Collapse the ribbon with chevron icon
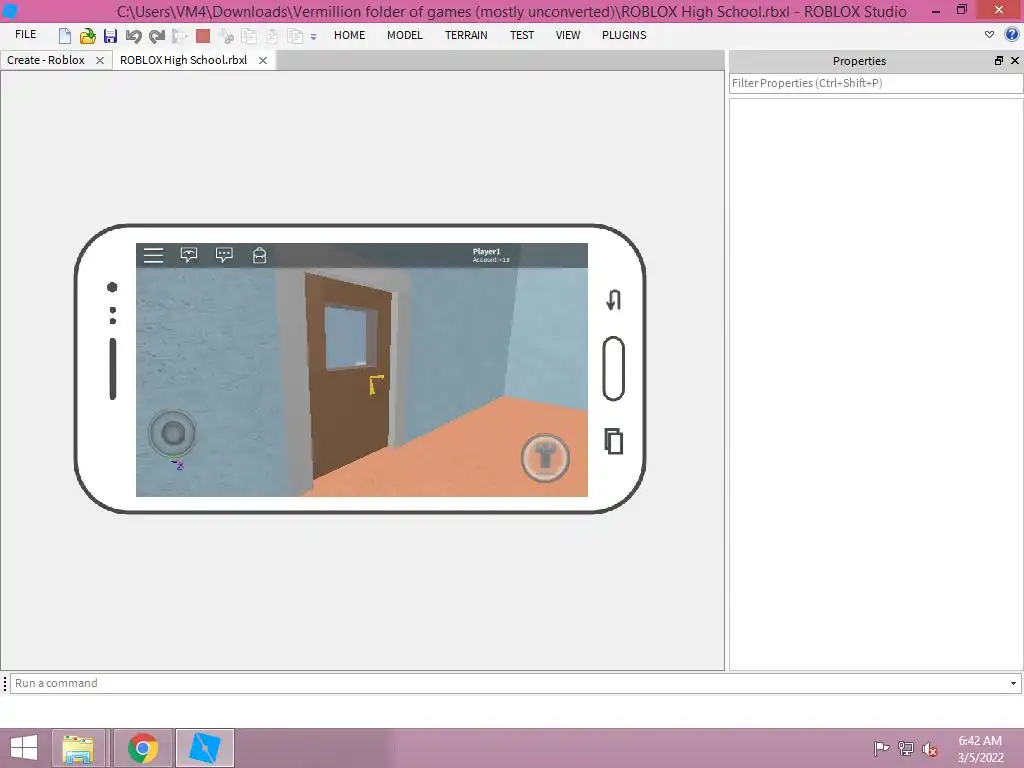1024x768 pixels. pyautogui.click(x=989, y=35)
